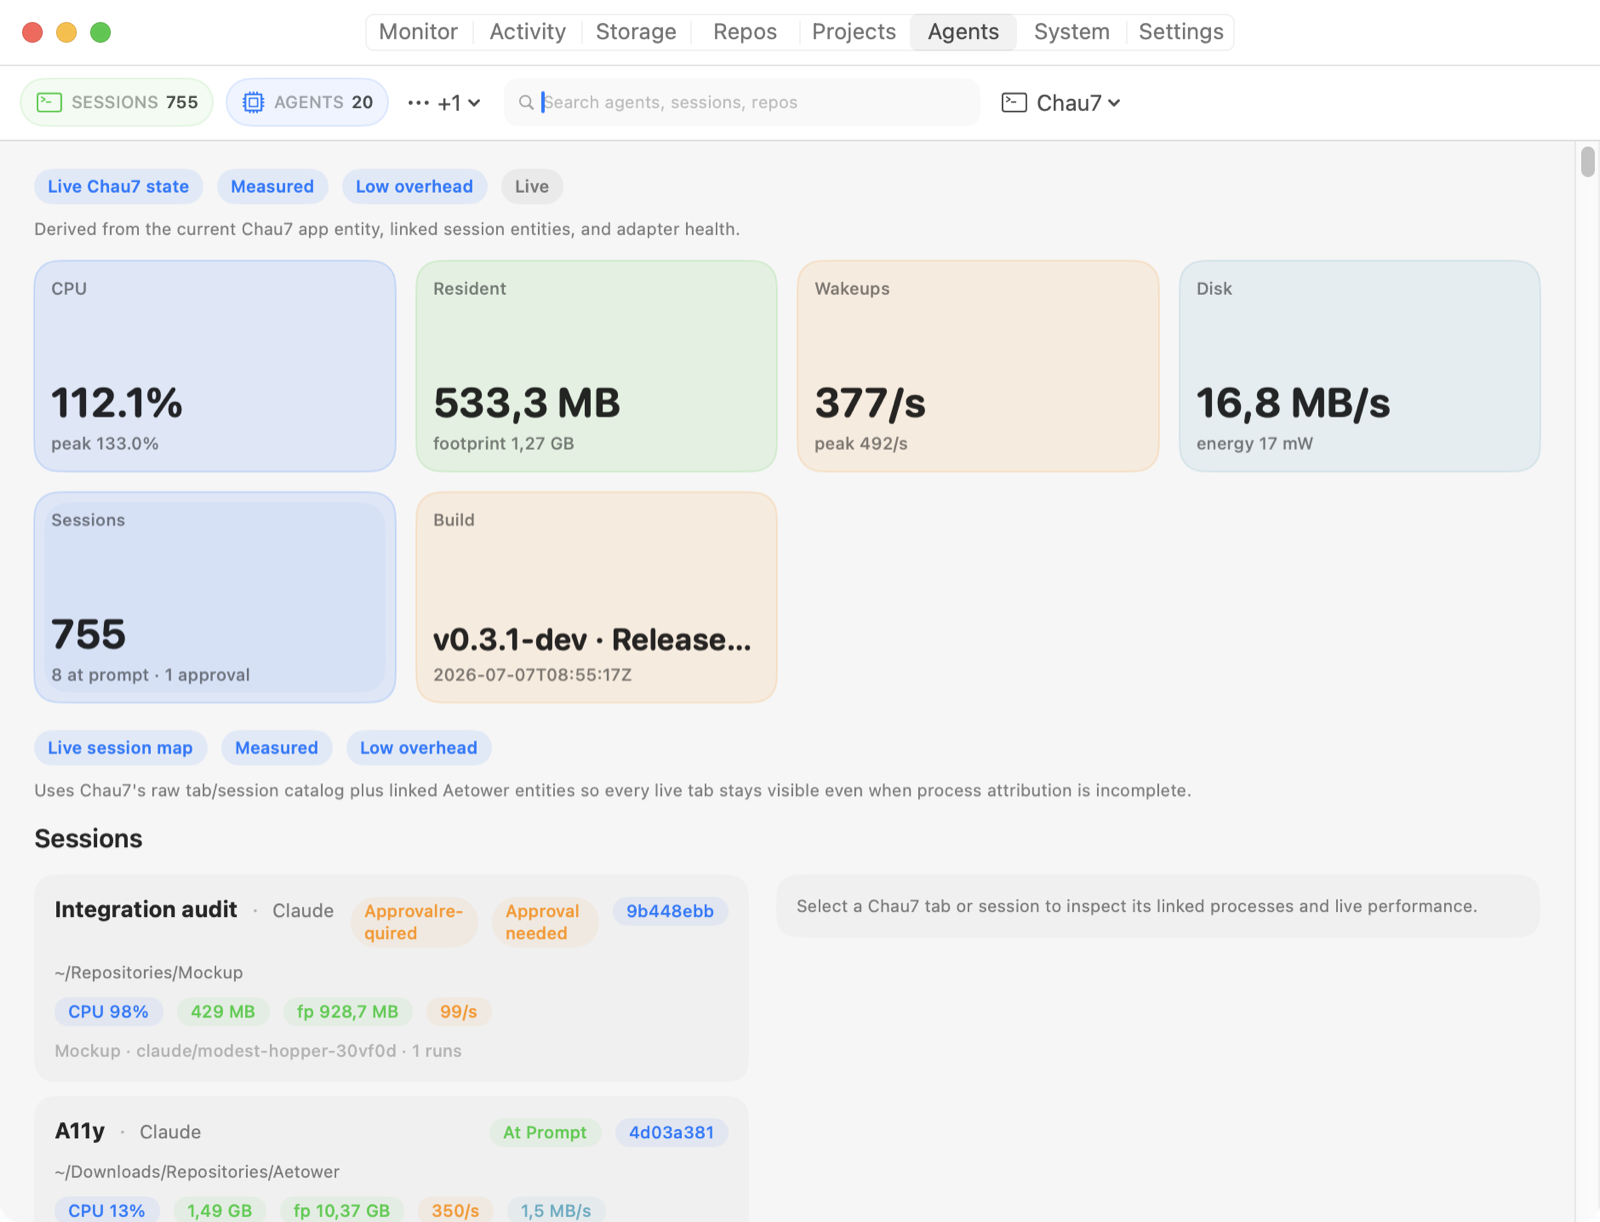Image resolution: width=1600 pixels, height=1222 pixels.
Task: Focus the search agents, sessions, repos field
Action: [742, 102]
